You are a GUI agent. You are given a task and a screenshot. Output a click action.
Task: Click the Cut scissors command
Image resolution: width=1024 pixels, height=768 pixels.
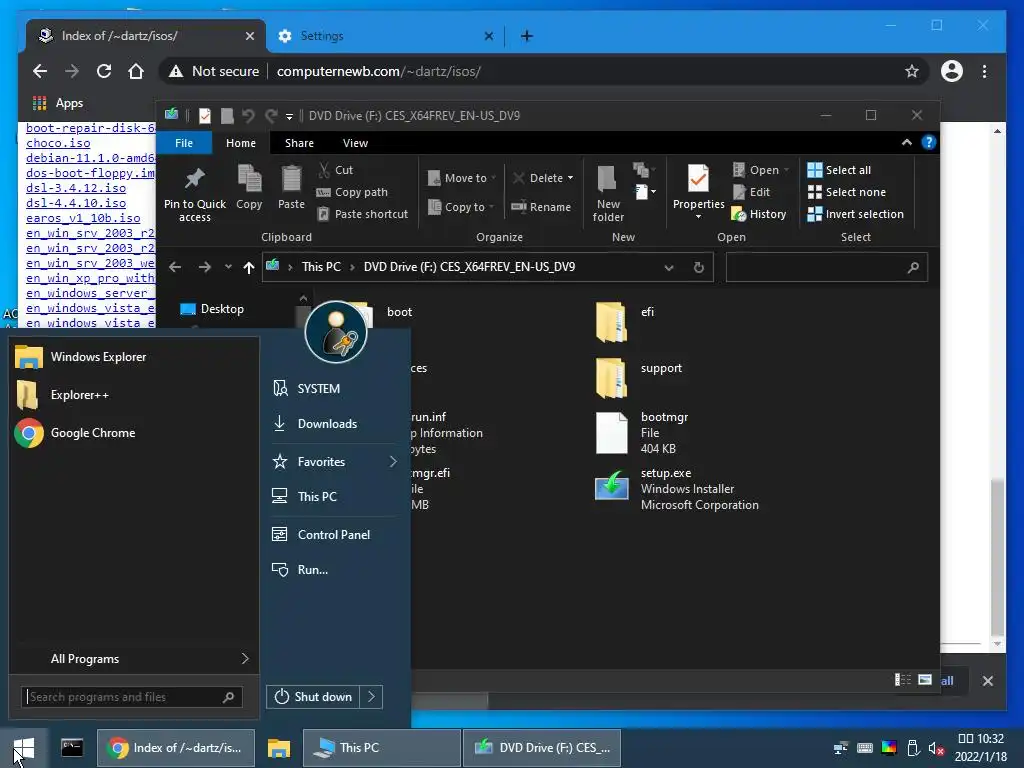click(x=335, y=170)
